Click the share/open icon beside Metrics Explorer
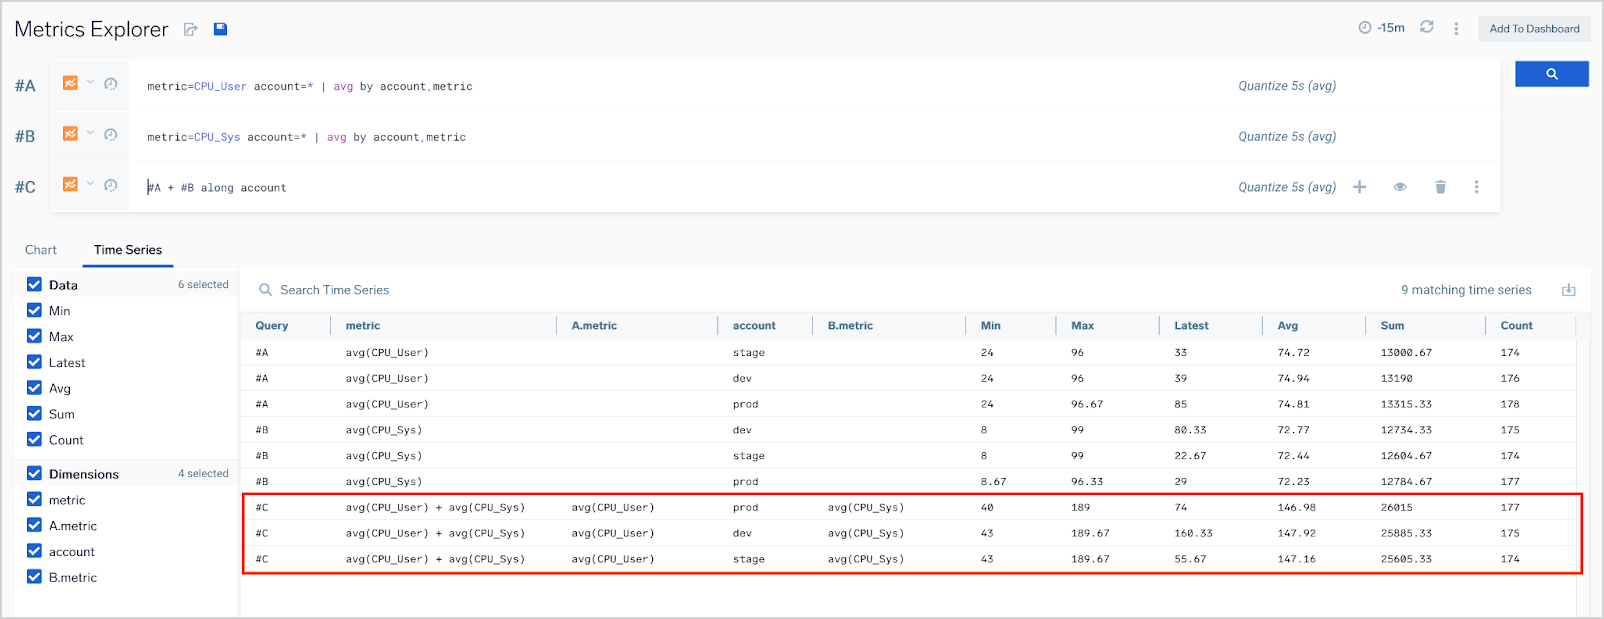The image size is (1604, 619). pos(191,29)
